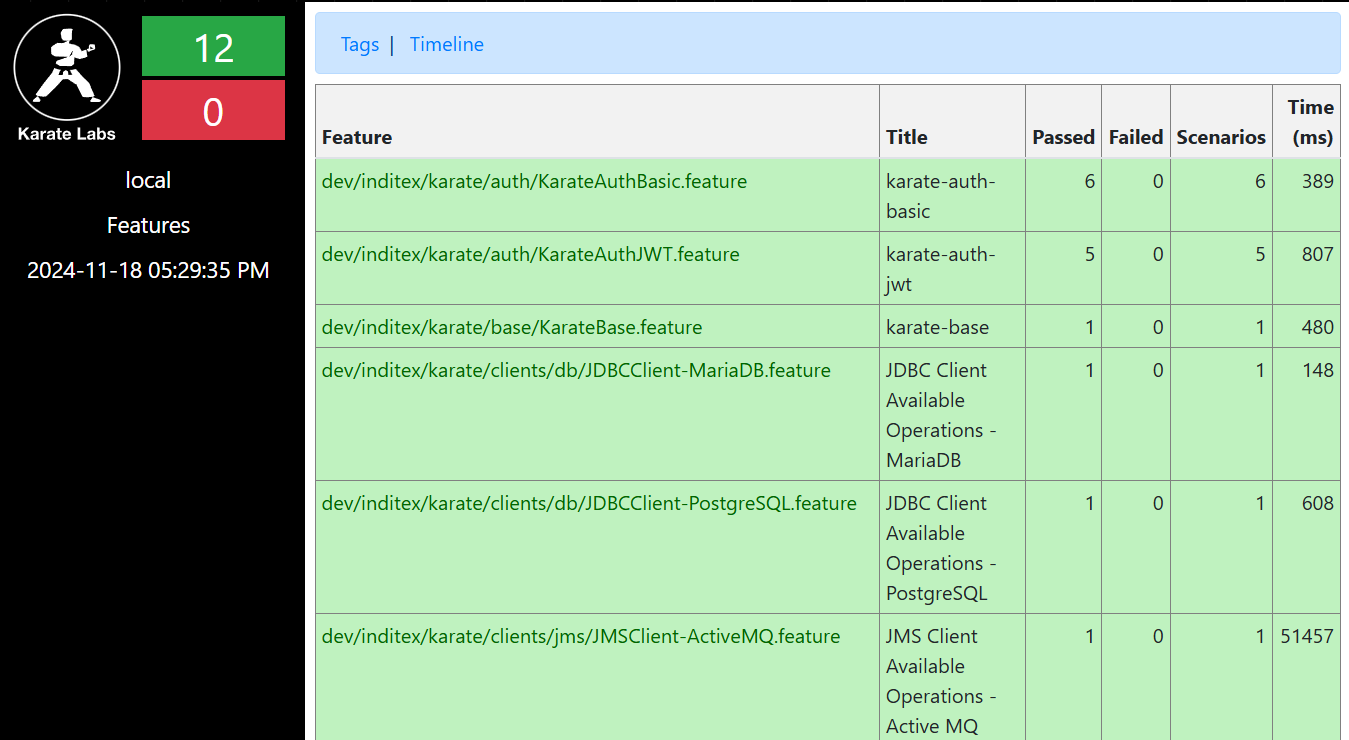This screenshot has width=1349, height=740.
Task: Click the Features label in sidebar
Action: click(x=148, y=225)
